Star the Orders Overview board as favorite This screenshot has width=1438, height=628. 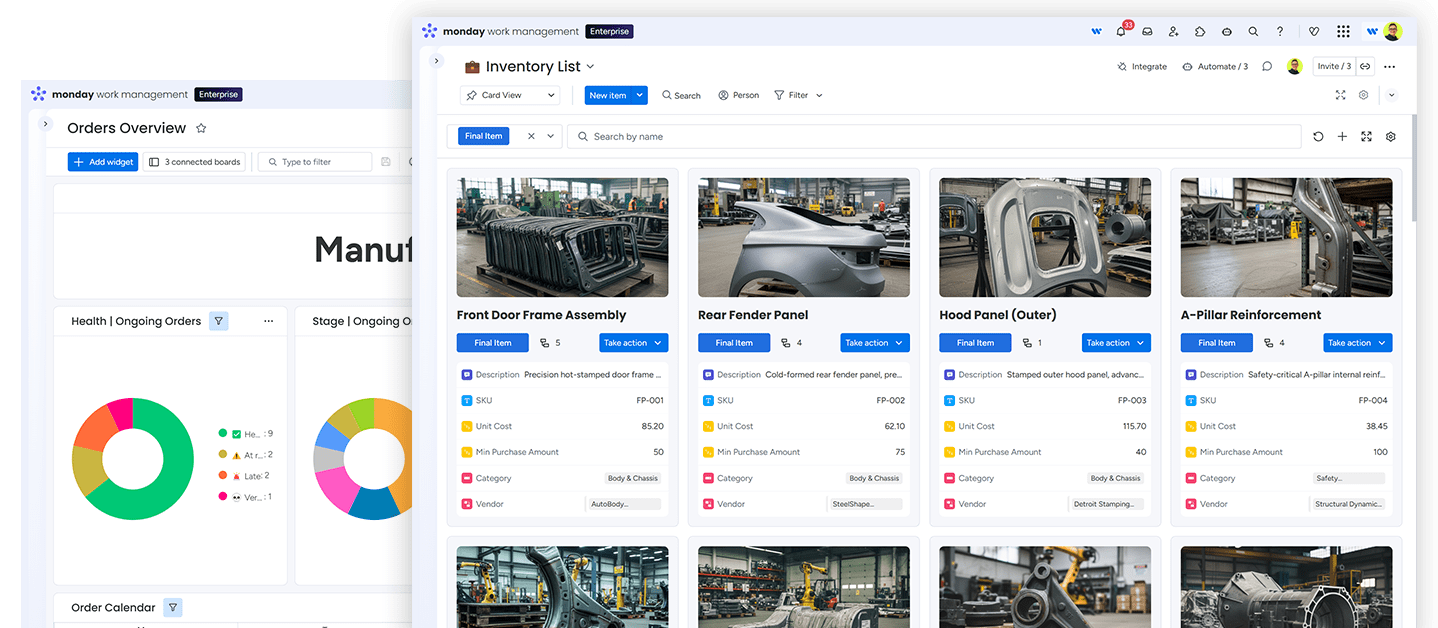coord(201,128)
